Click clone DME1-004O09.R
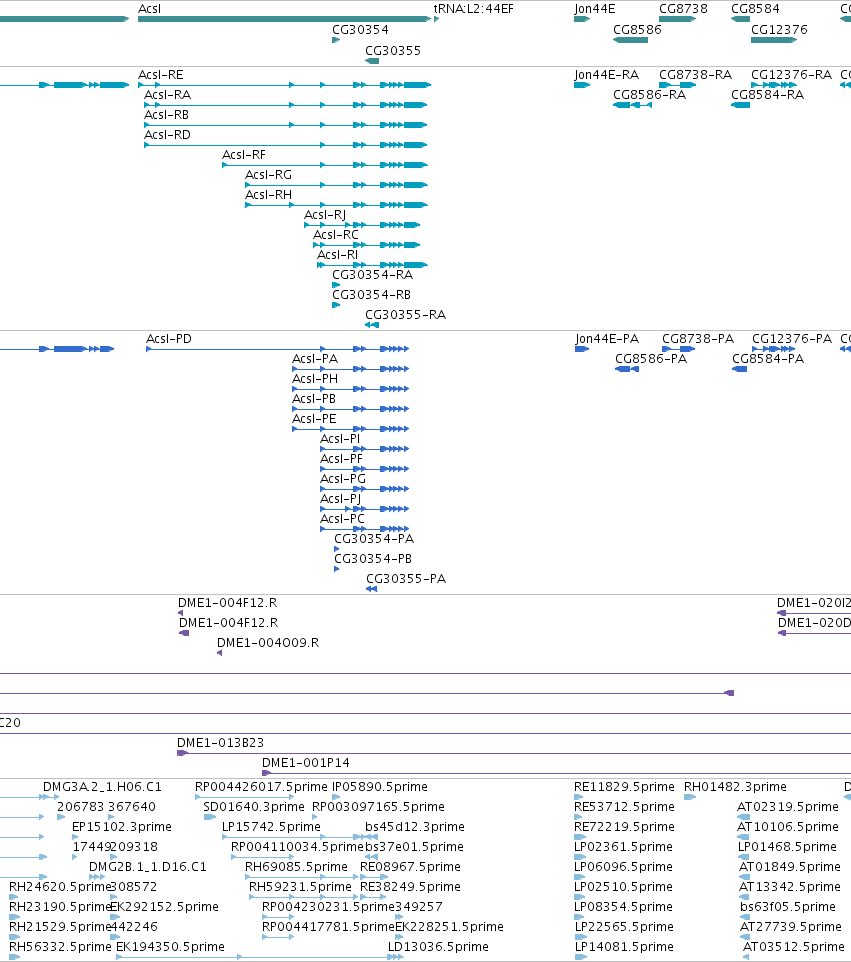Viewport: 851px width, 962px height. click(268, 643)
